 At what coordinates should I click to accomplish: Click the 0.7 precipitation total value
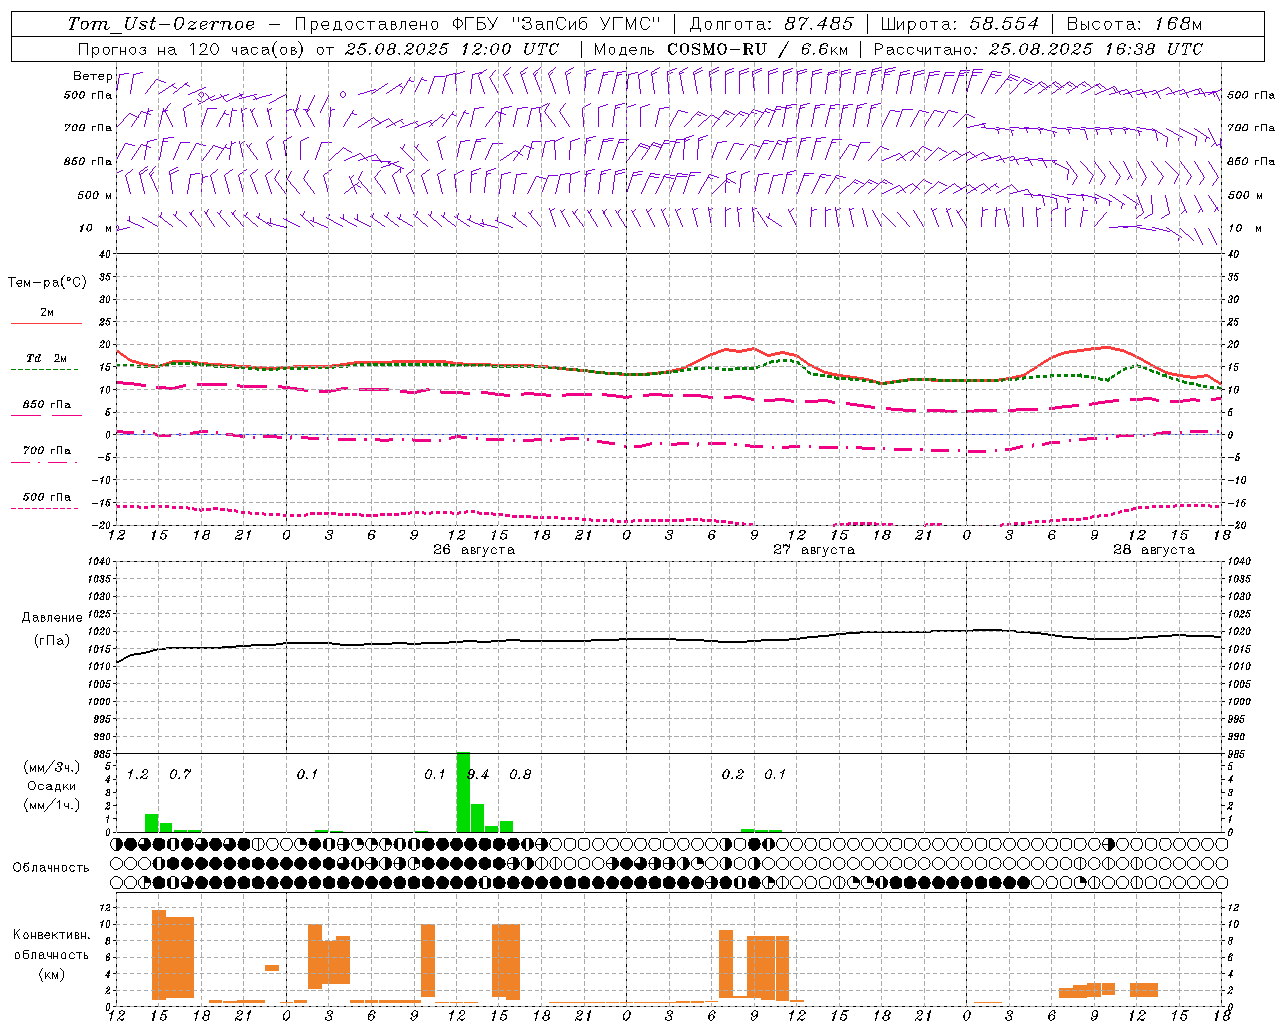[x=180, y=775]
